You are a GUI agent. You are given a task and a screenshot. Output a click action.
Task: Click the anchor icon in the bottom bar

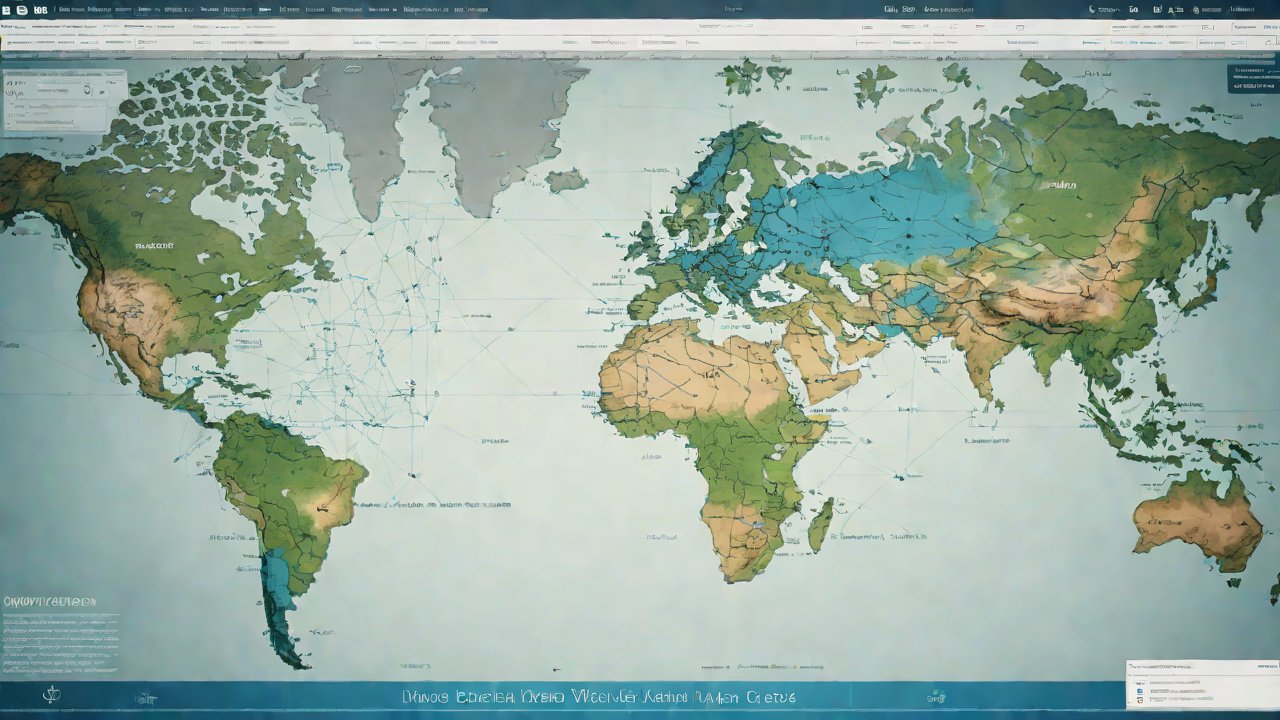point(51,696)
